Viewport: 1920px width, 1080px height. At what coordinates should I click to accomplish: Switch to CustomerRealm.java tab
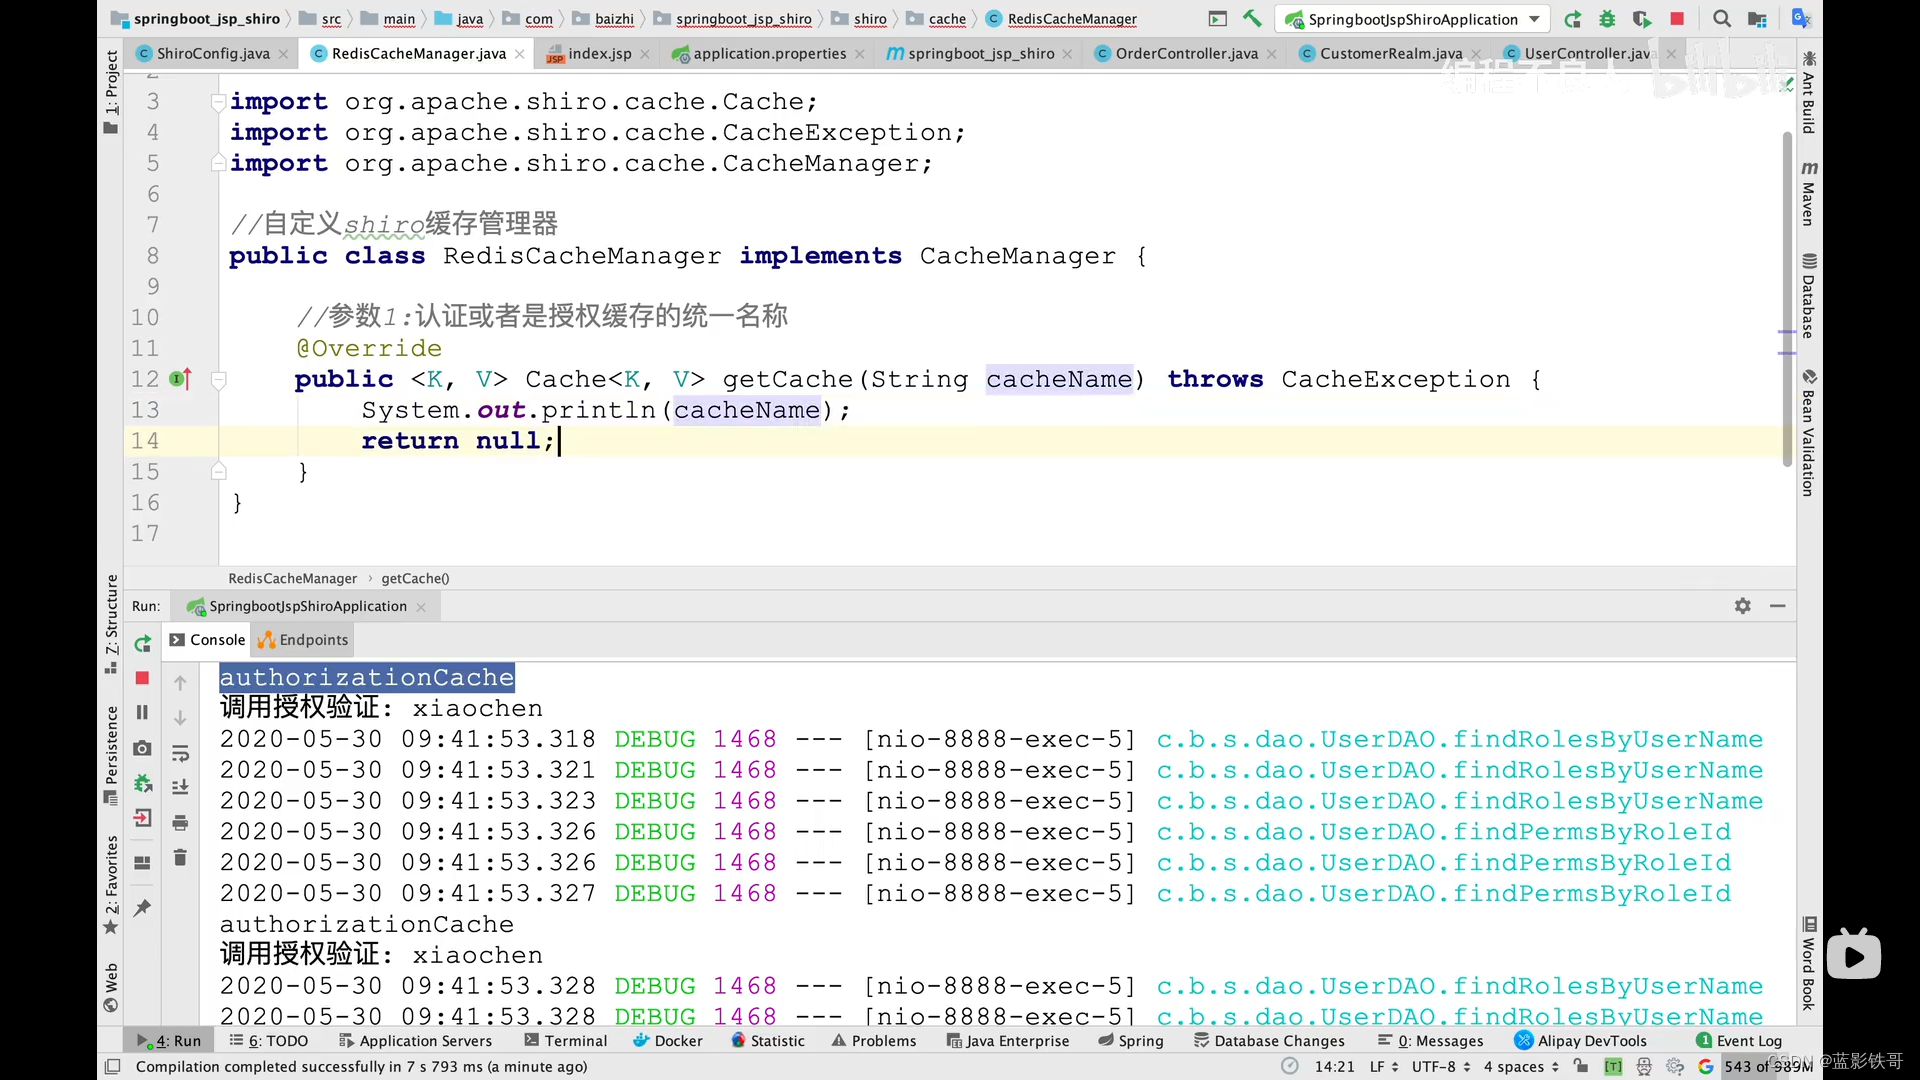click(x=1390, y=53)
